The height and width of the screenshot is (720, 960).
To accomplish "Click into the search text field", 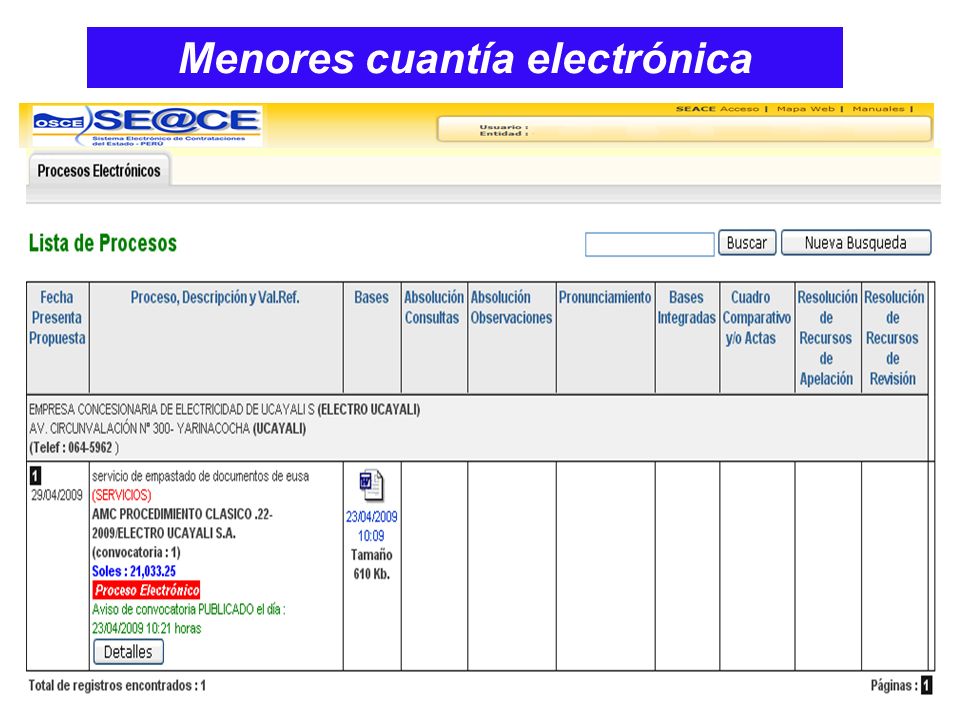I will [x=650, y=244].
